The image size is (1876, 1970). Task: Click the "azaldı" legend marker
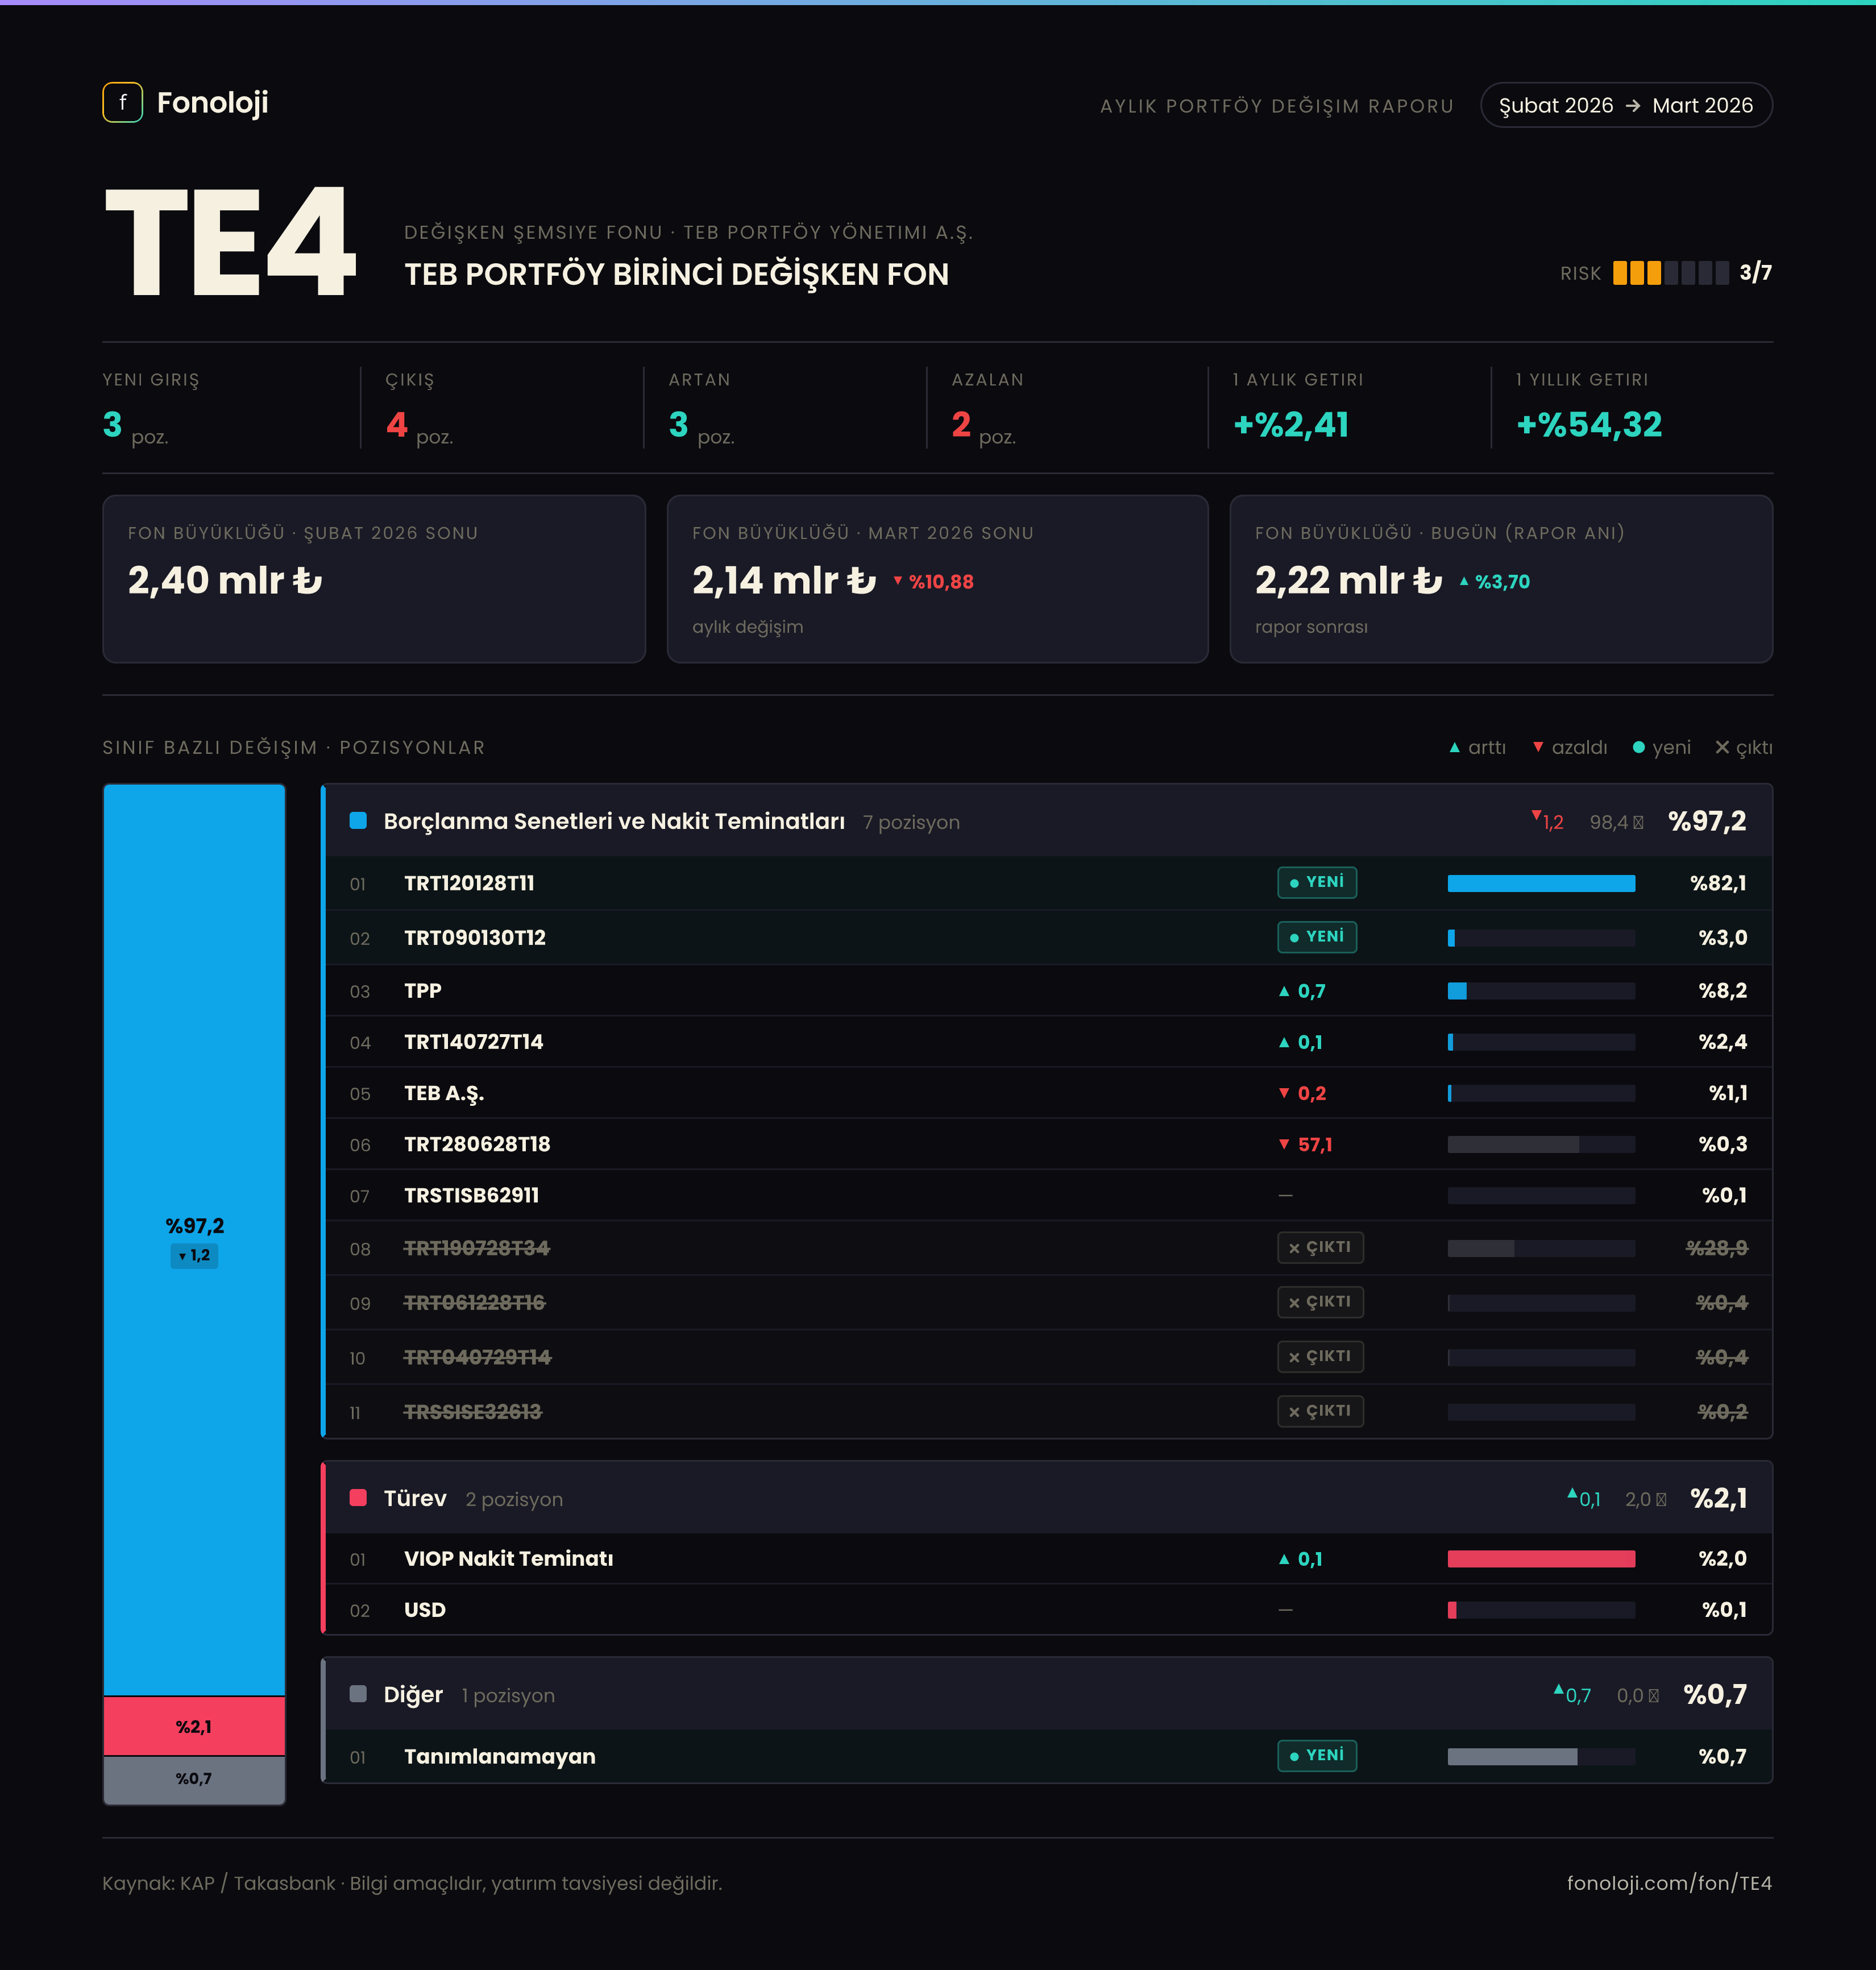1538,747
